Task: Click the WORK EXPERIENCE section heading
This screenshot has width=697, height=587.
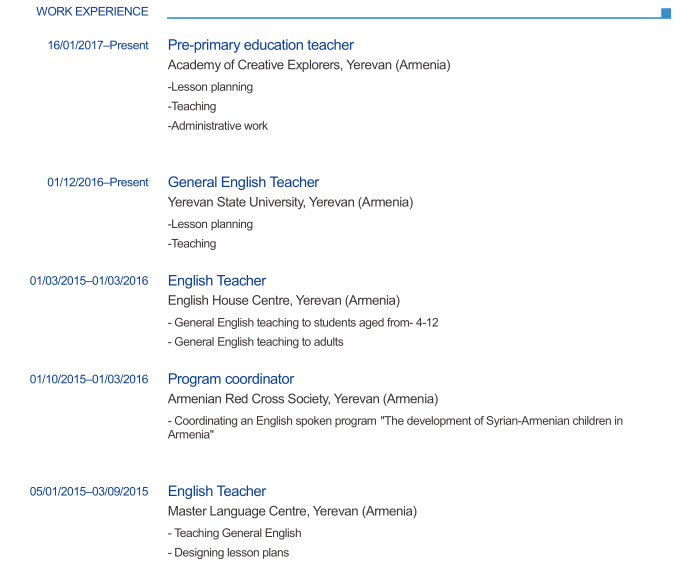Action: (92, 12)
